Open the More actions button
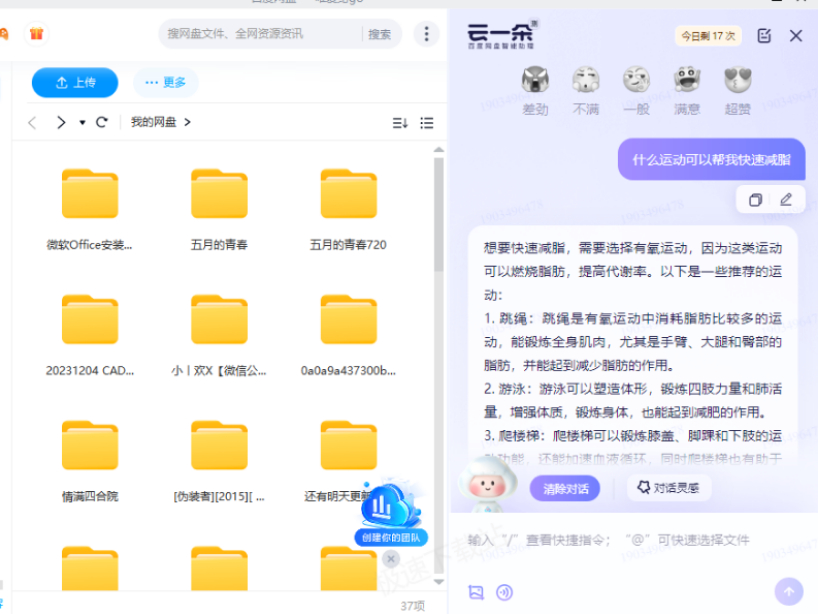 pyautogui.click(x=166, y=82)
